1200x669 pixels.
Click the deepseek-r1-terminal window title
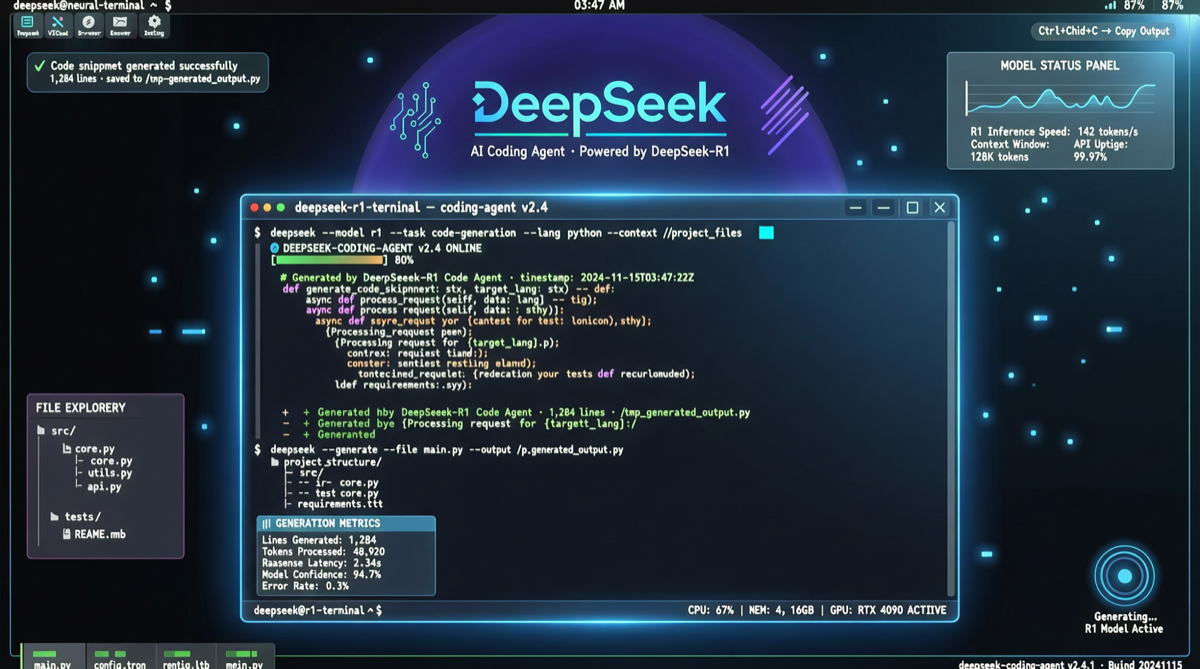pos(419,208)
